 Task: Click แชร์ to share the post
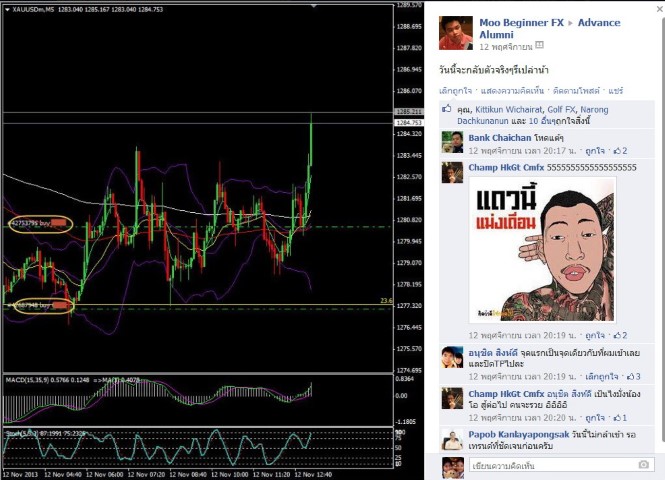[615, 91]
